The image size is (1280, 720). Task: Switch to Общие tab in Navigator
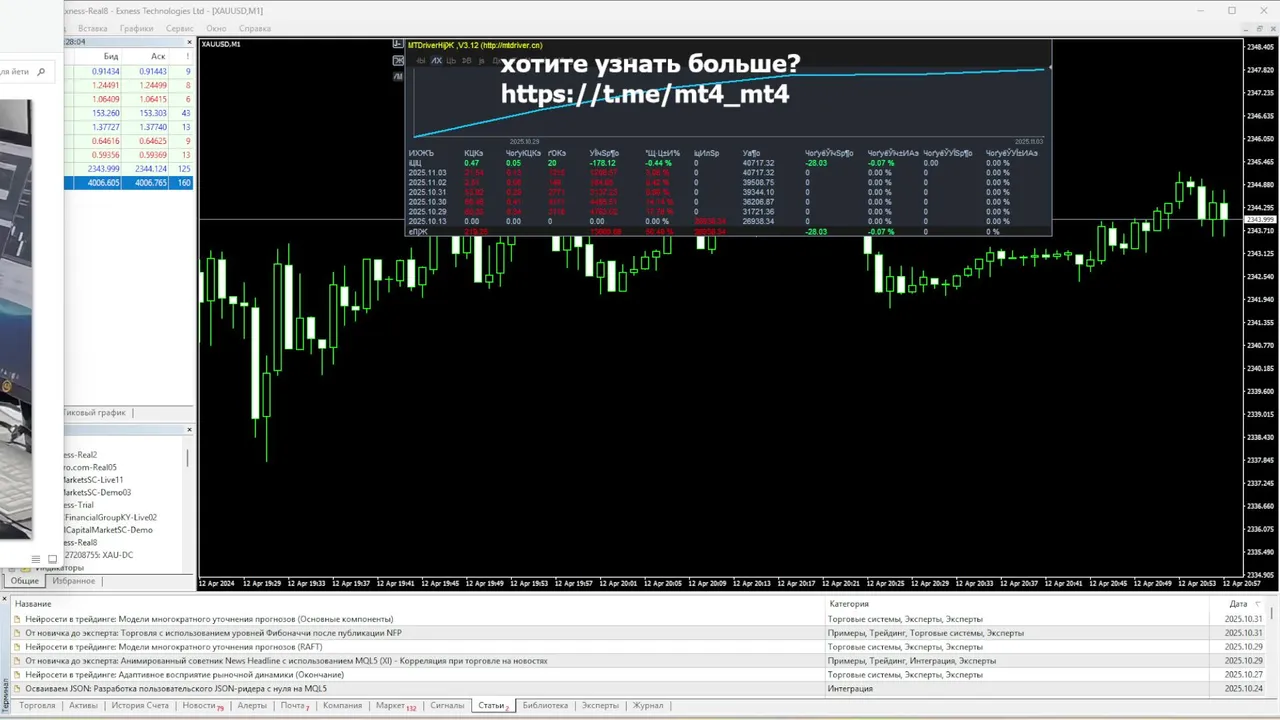[x=24, y=581]
